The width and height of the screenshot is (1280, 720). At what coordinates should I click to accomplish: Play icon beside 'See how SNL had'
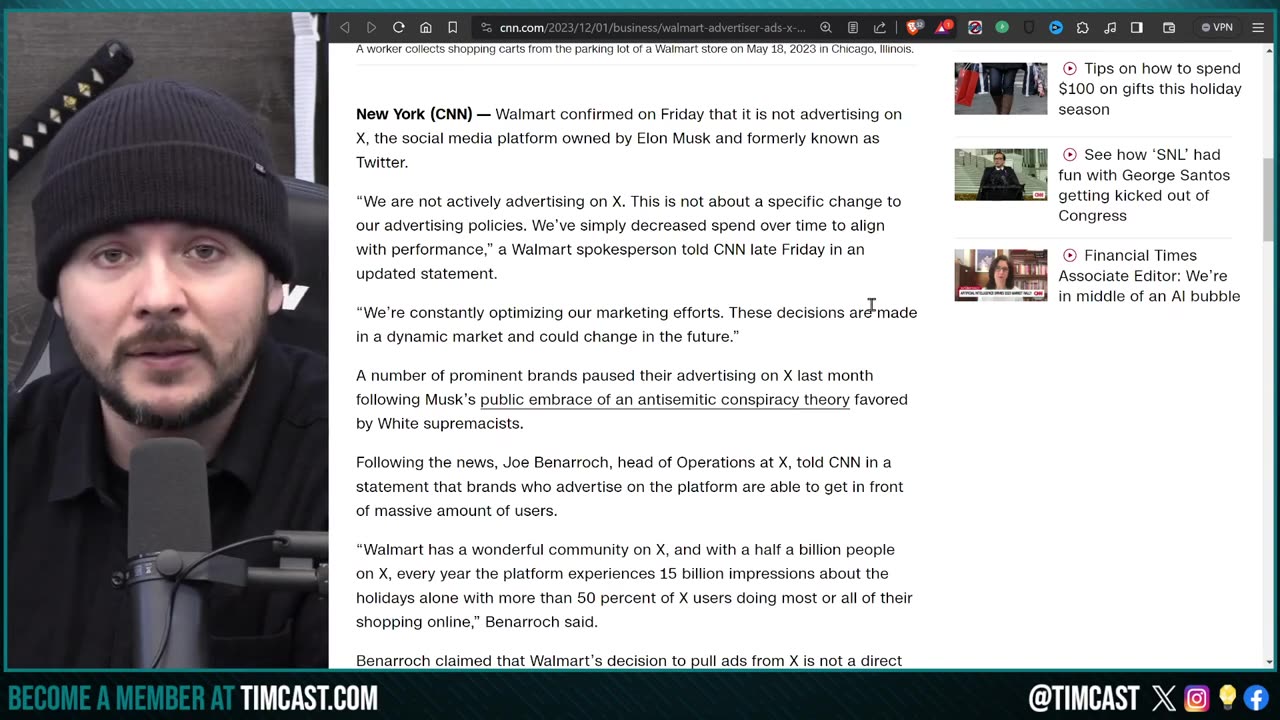[x=1069, y=155]
